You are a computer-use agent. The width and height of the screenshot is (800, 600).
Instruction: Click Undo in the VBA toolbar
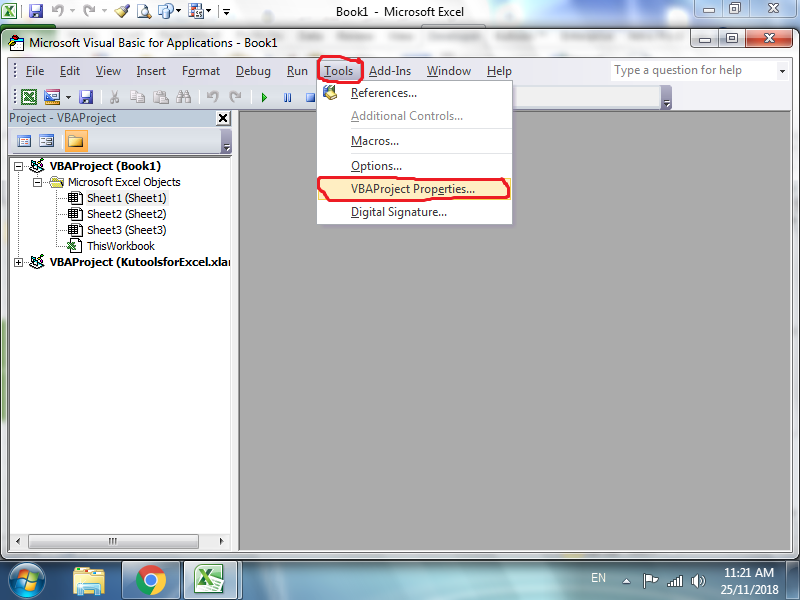tap(212, 97)
